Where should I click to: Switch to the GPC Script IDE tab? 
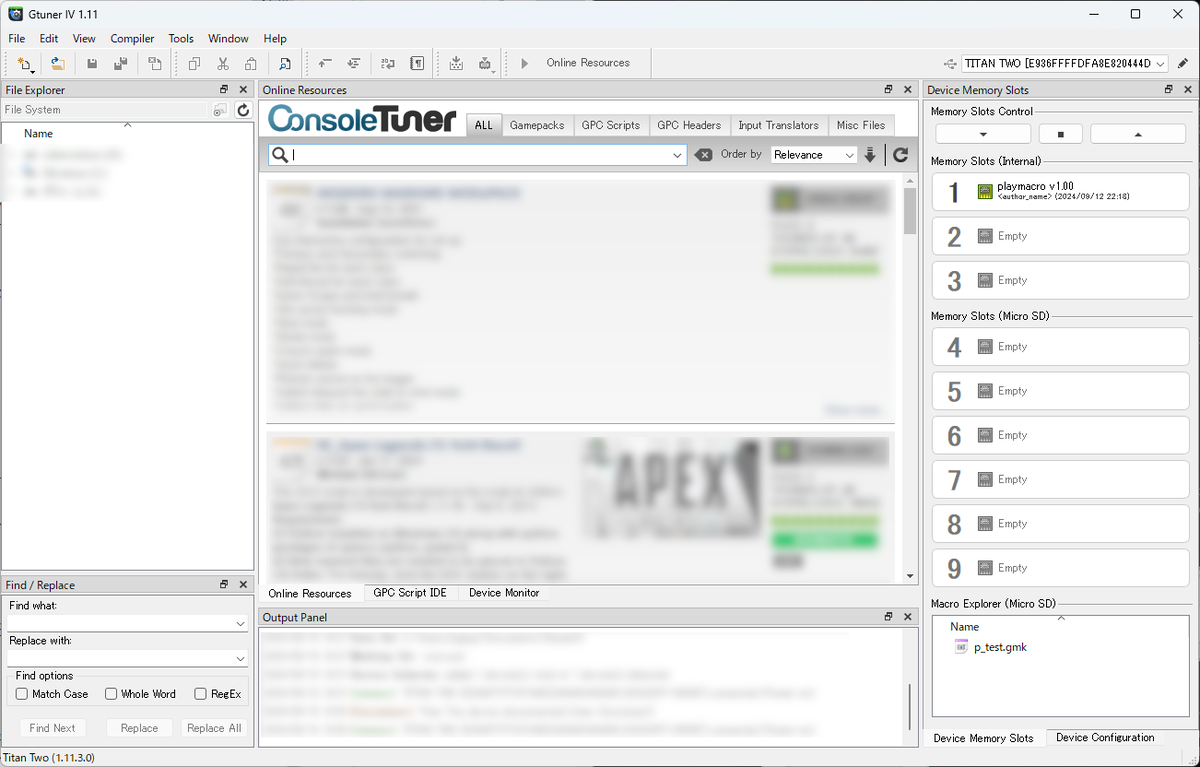(410, 593)
